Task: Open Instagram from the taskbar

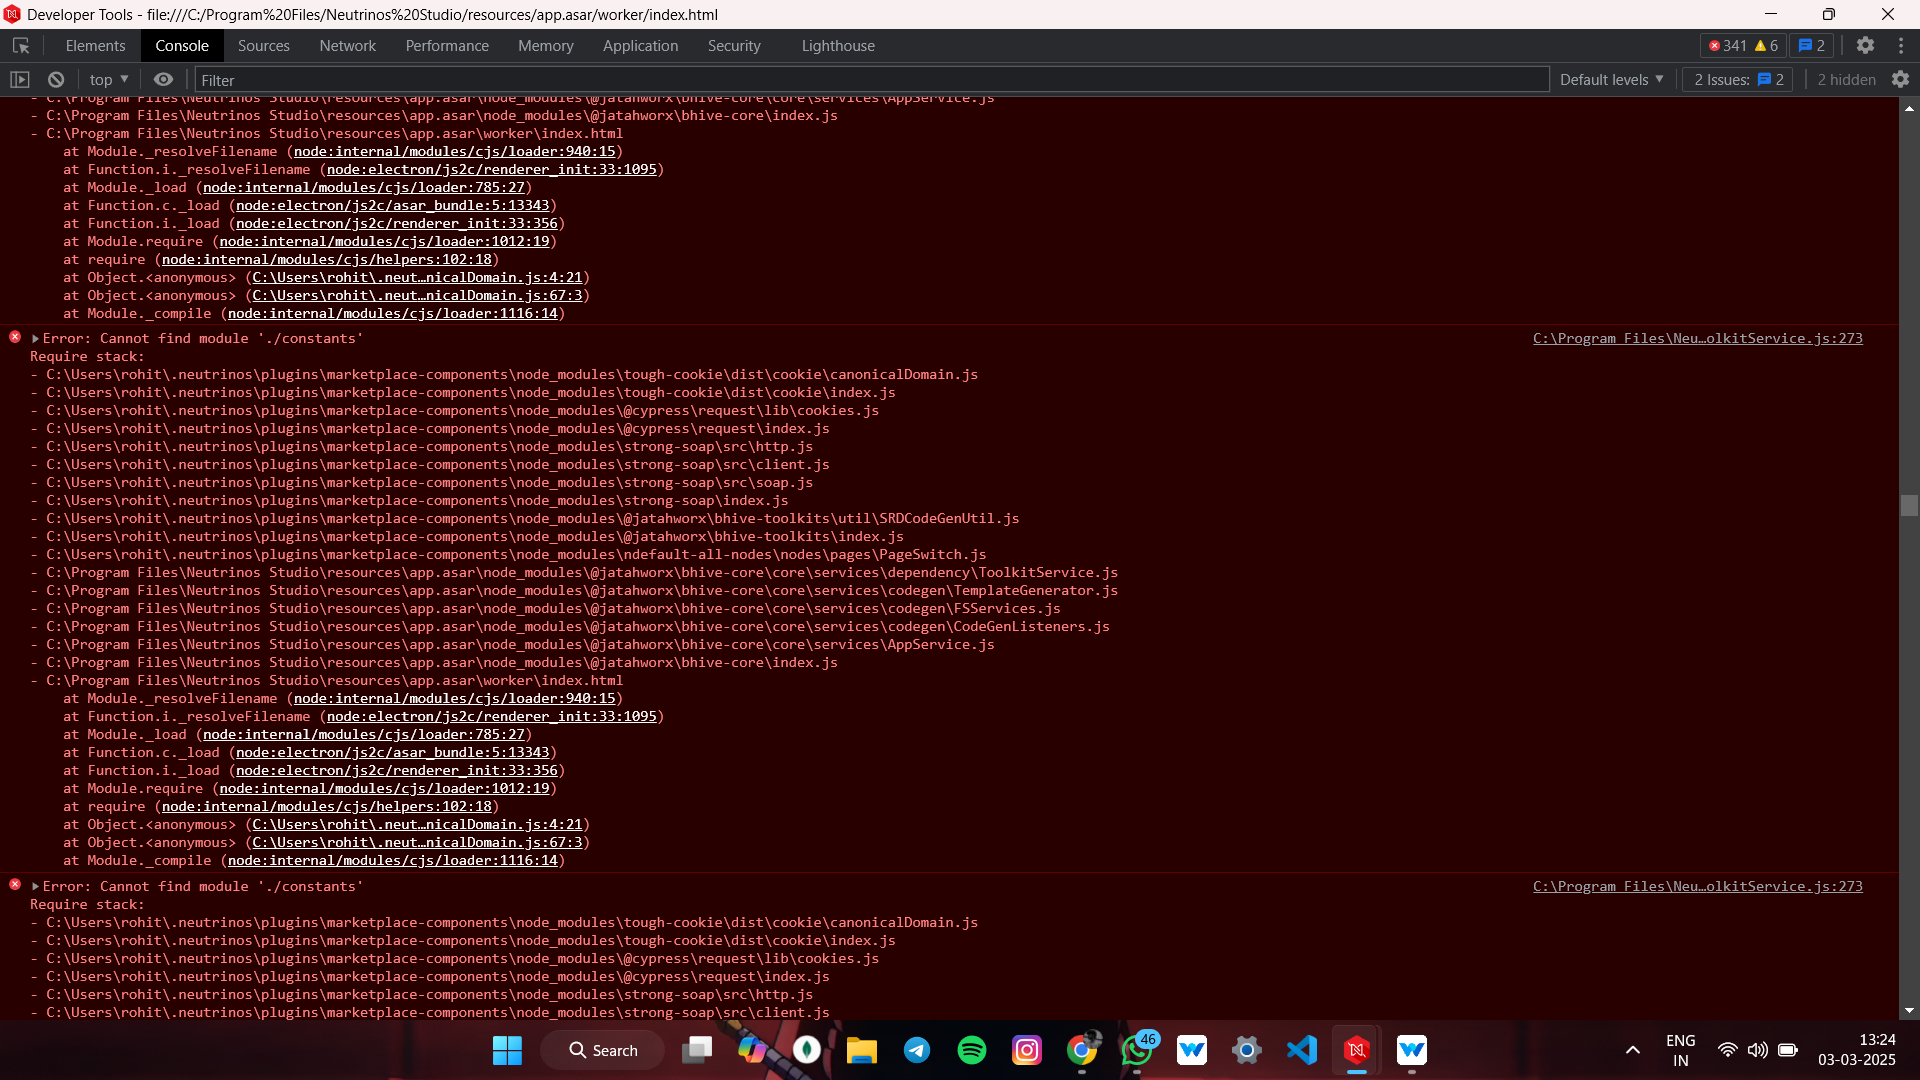Action: point(1027,1050)
